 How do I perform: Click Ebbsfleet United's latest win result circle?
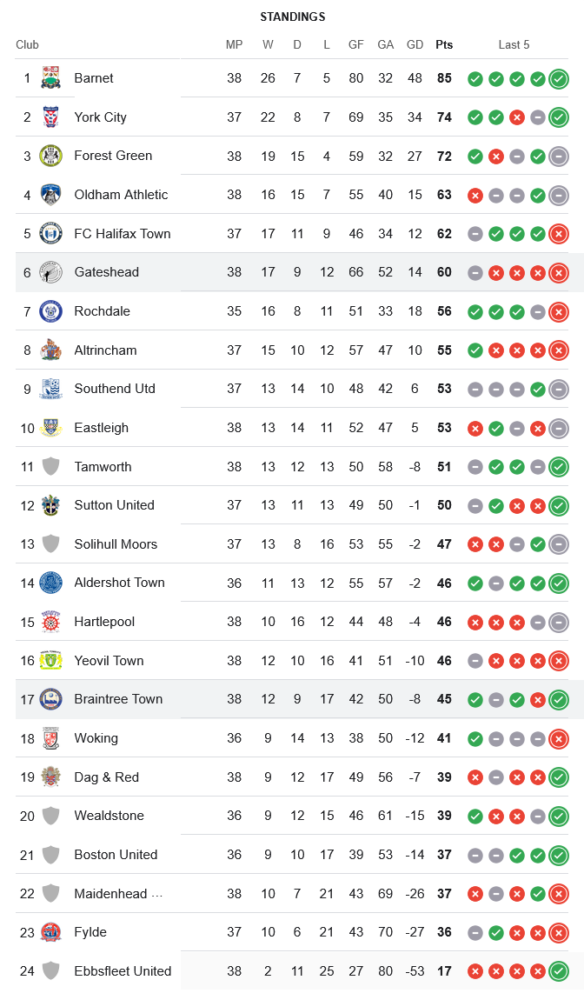click(x=558, y=972)
